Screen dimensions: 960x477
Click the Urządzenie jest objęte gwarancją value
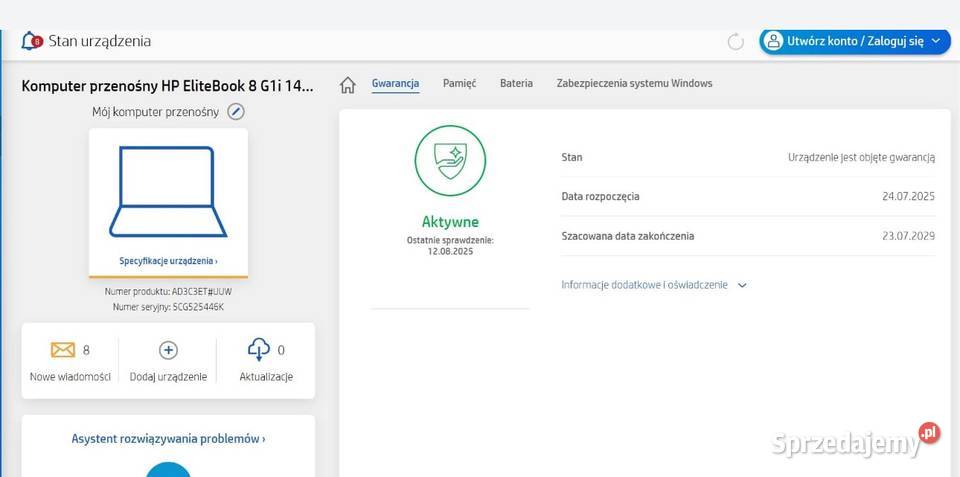(x=861, y=157)
